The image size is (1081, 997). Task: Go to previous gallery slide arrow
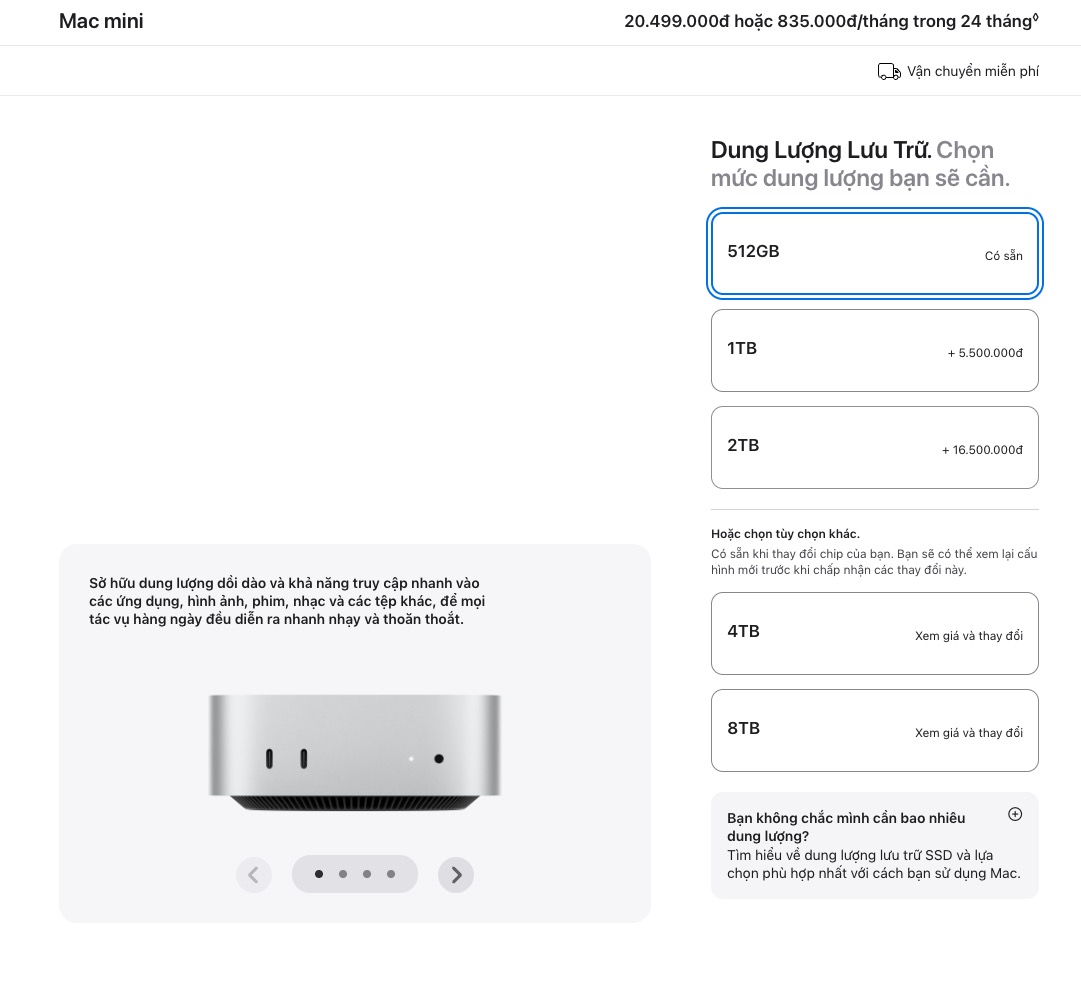[x=254, y=875]
